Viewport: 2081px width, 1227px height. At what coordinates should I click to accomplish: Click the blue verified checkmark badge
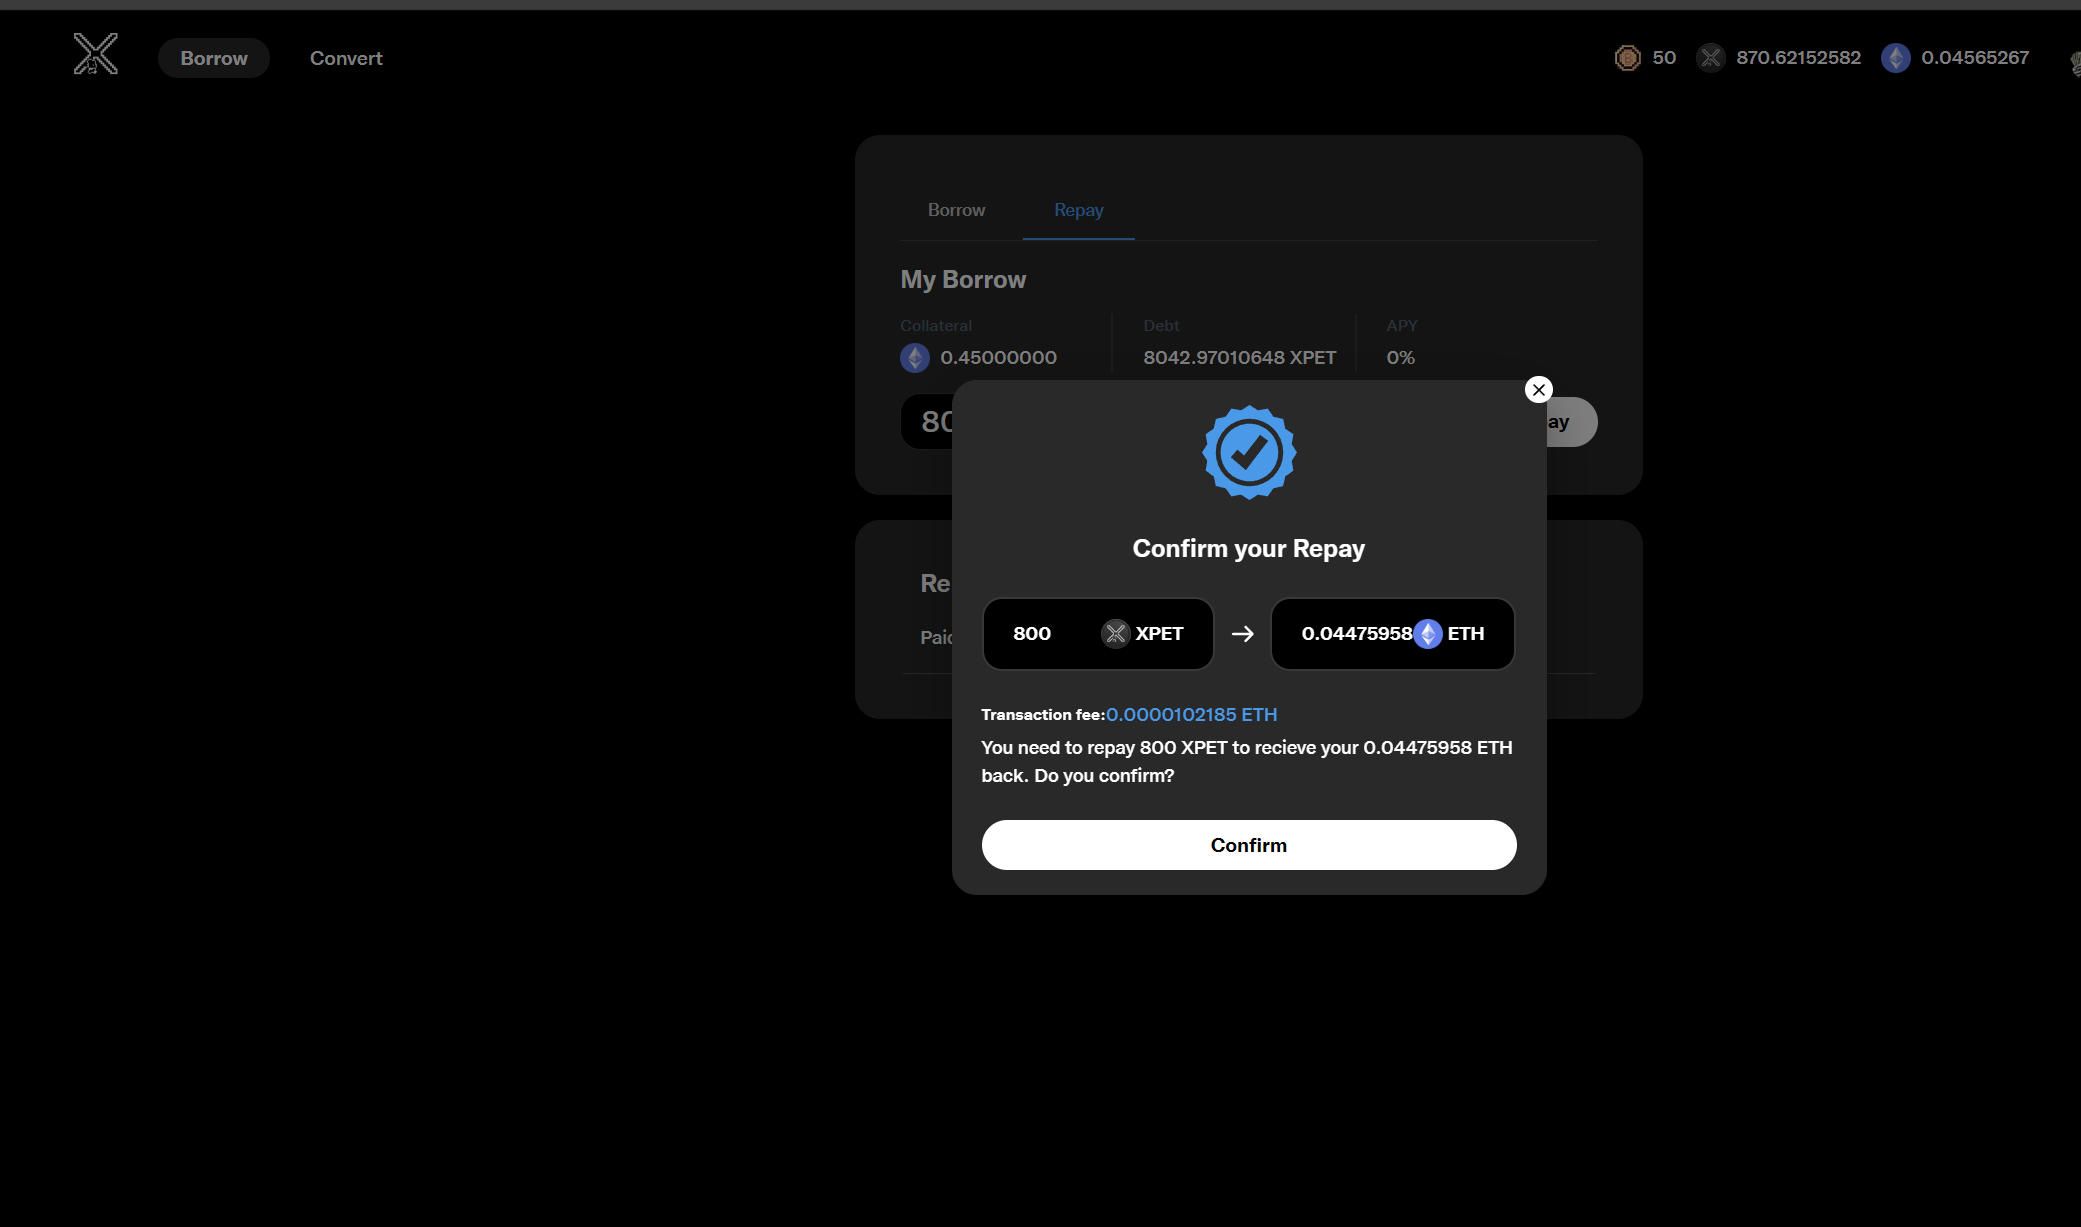1248,453
